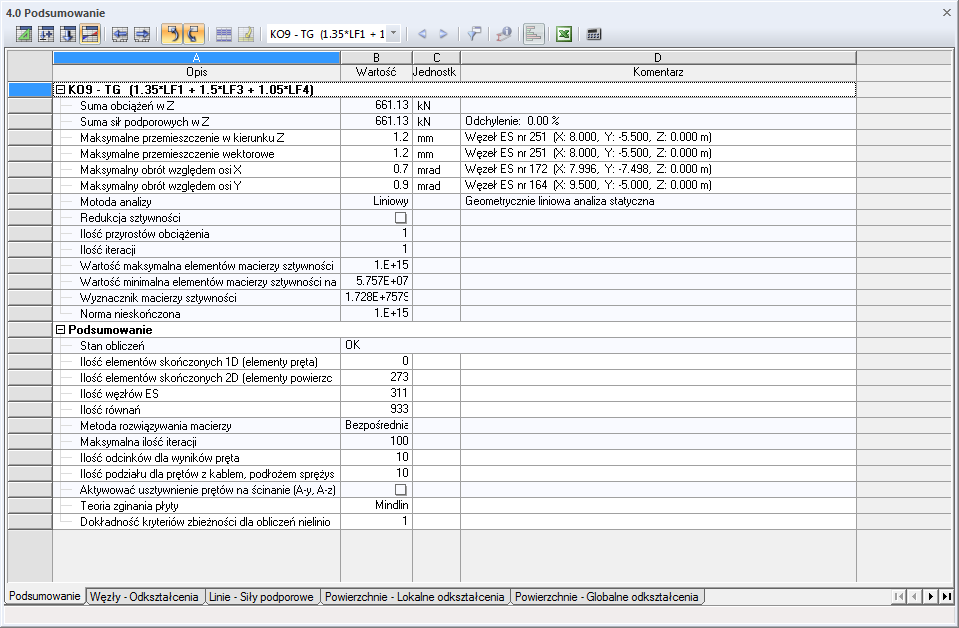Click the info bubble toolbar icon

[x=504, y=34]
